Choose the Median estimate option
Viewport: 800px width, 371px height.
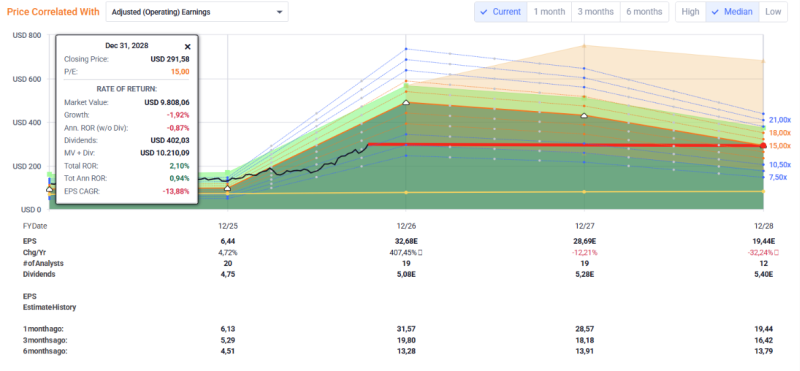pyautogui.click(x=732, y=12)
